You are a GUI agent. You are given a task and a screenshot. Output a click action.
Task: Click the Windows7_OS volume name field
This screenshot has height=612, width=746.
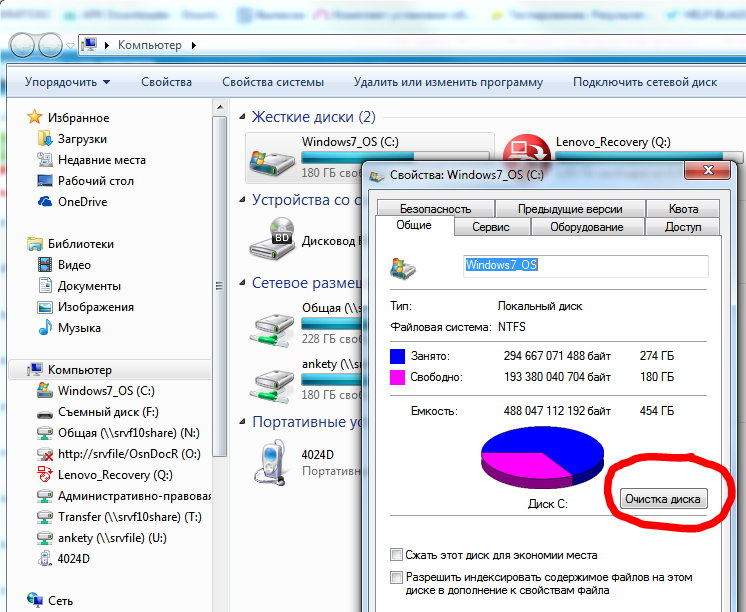click(x=586, y=266)
